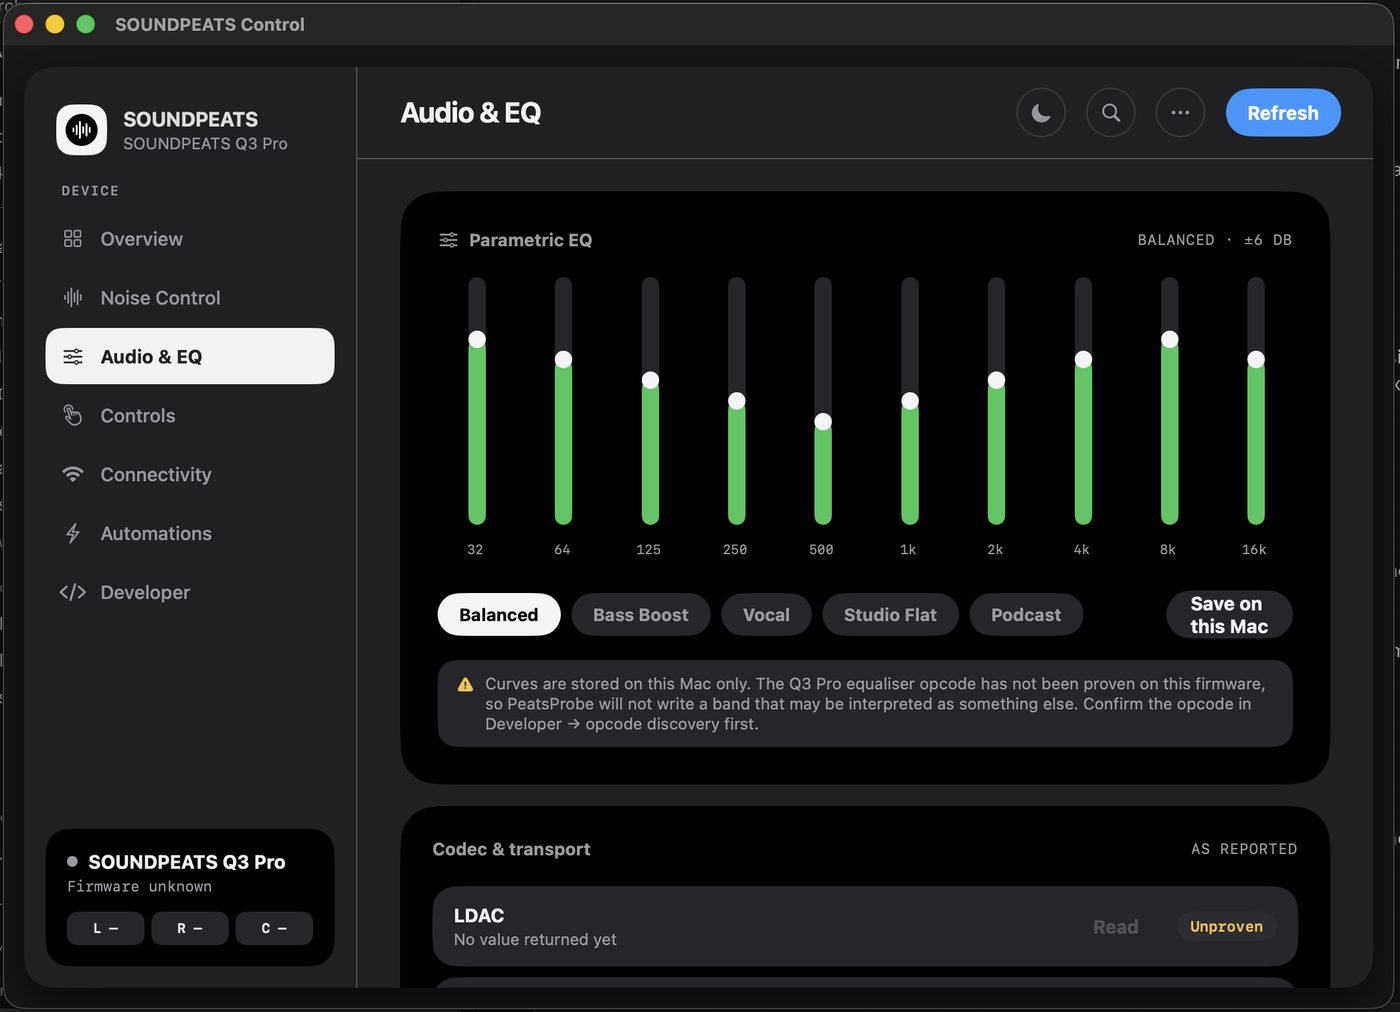1400x1012 pixels.
Task: Click the Controls touch icon
Action: coord(73,415)
